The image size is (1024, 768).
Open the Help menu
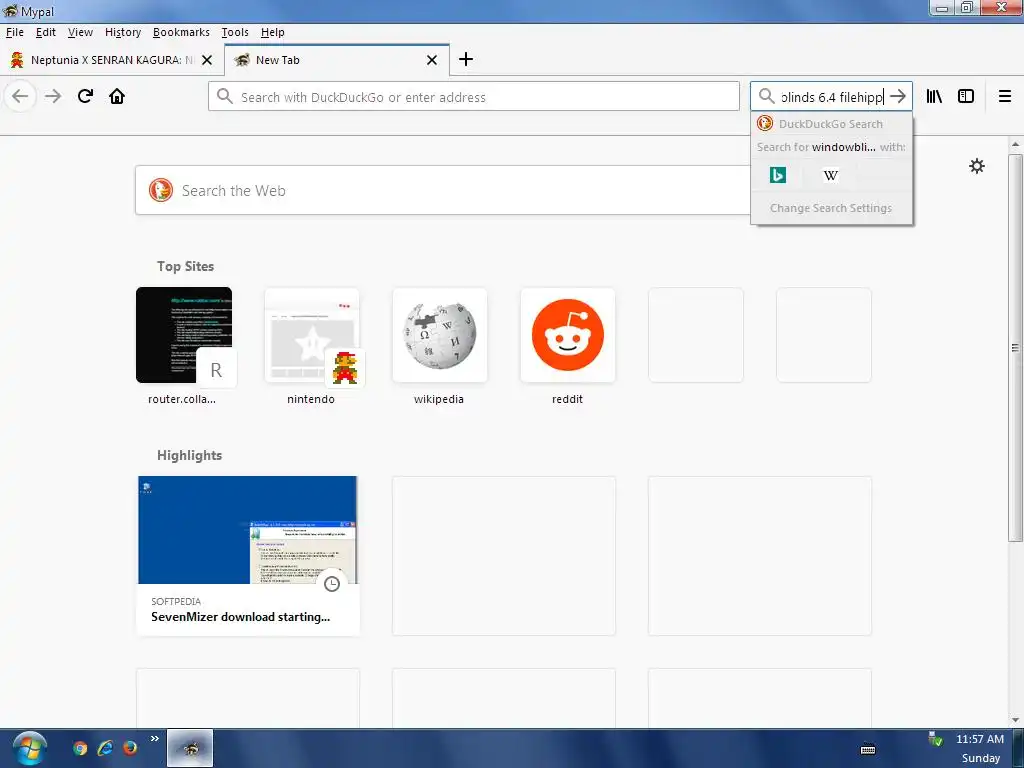272,32
